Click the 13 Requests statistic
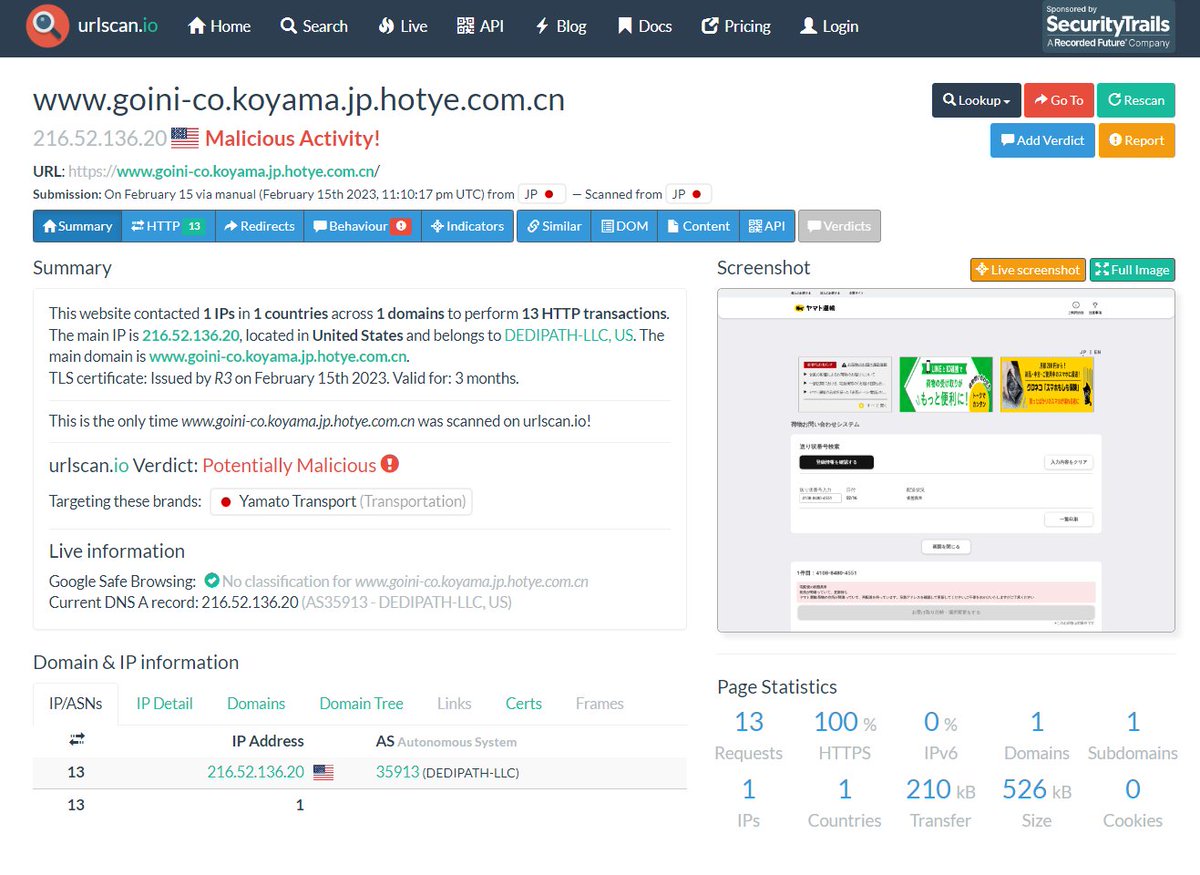This screenshot has height=875, width=1200. coord(749,735)
